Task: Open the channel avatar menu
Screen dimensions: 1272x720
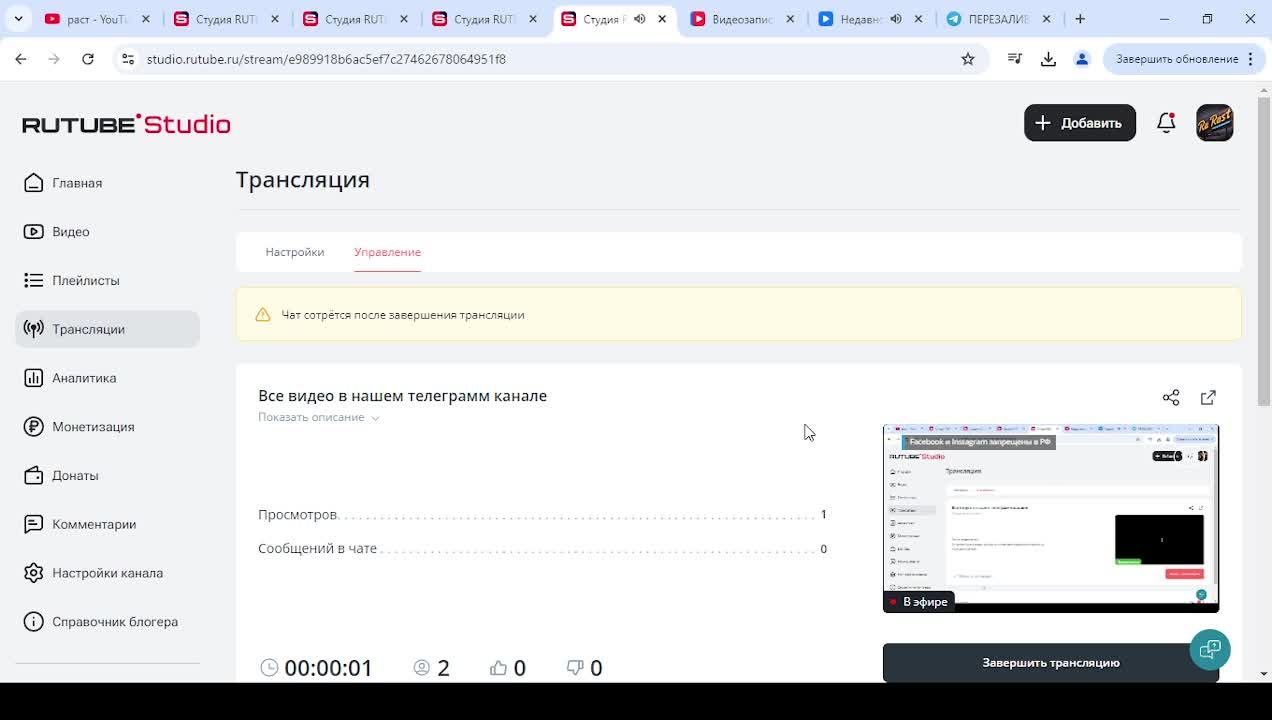Action: pos(1215,123)
